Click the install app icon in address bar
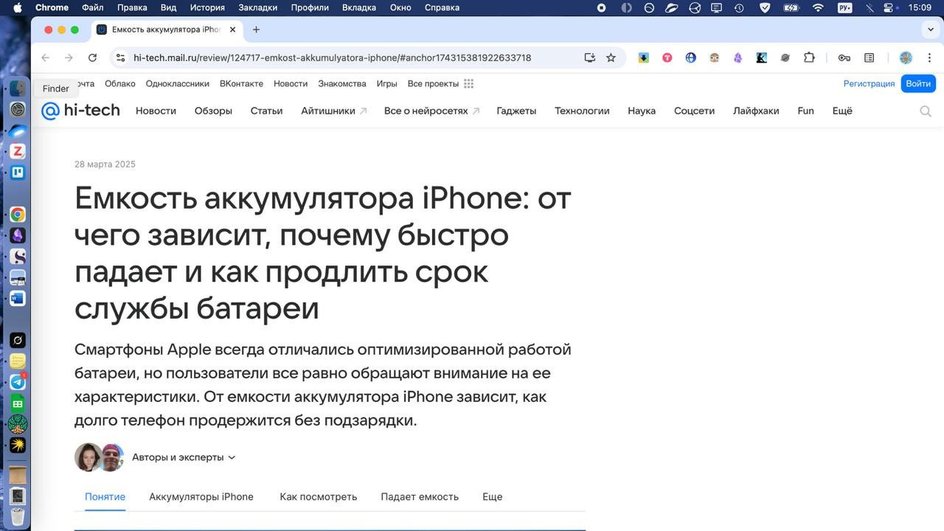 pyautogui.click(x=589, y=58)
